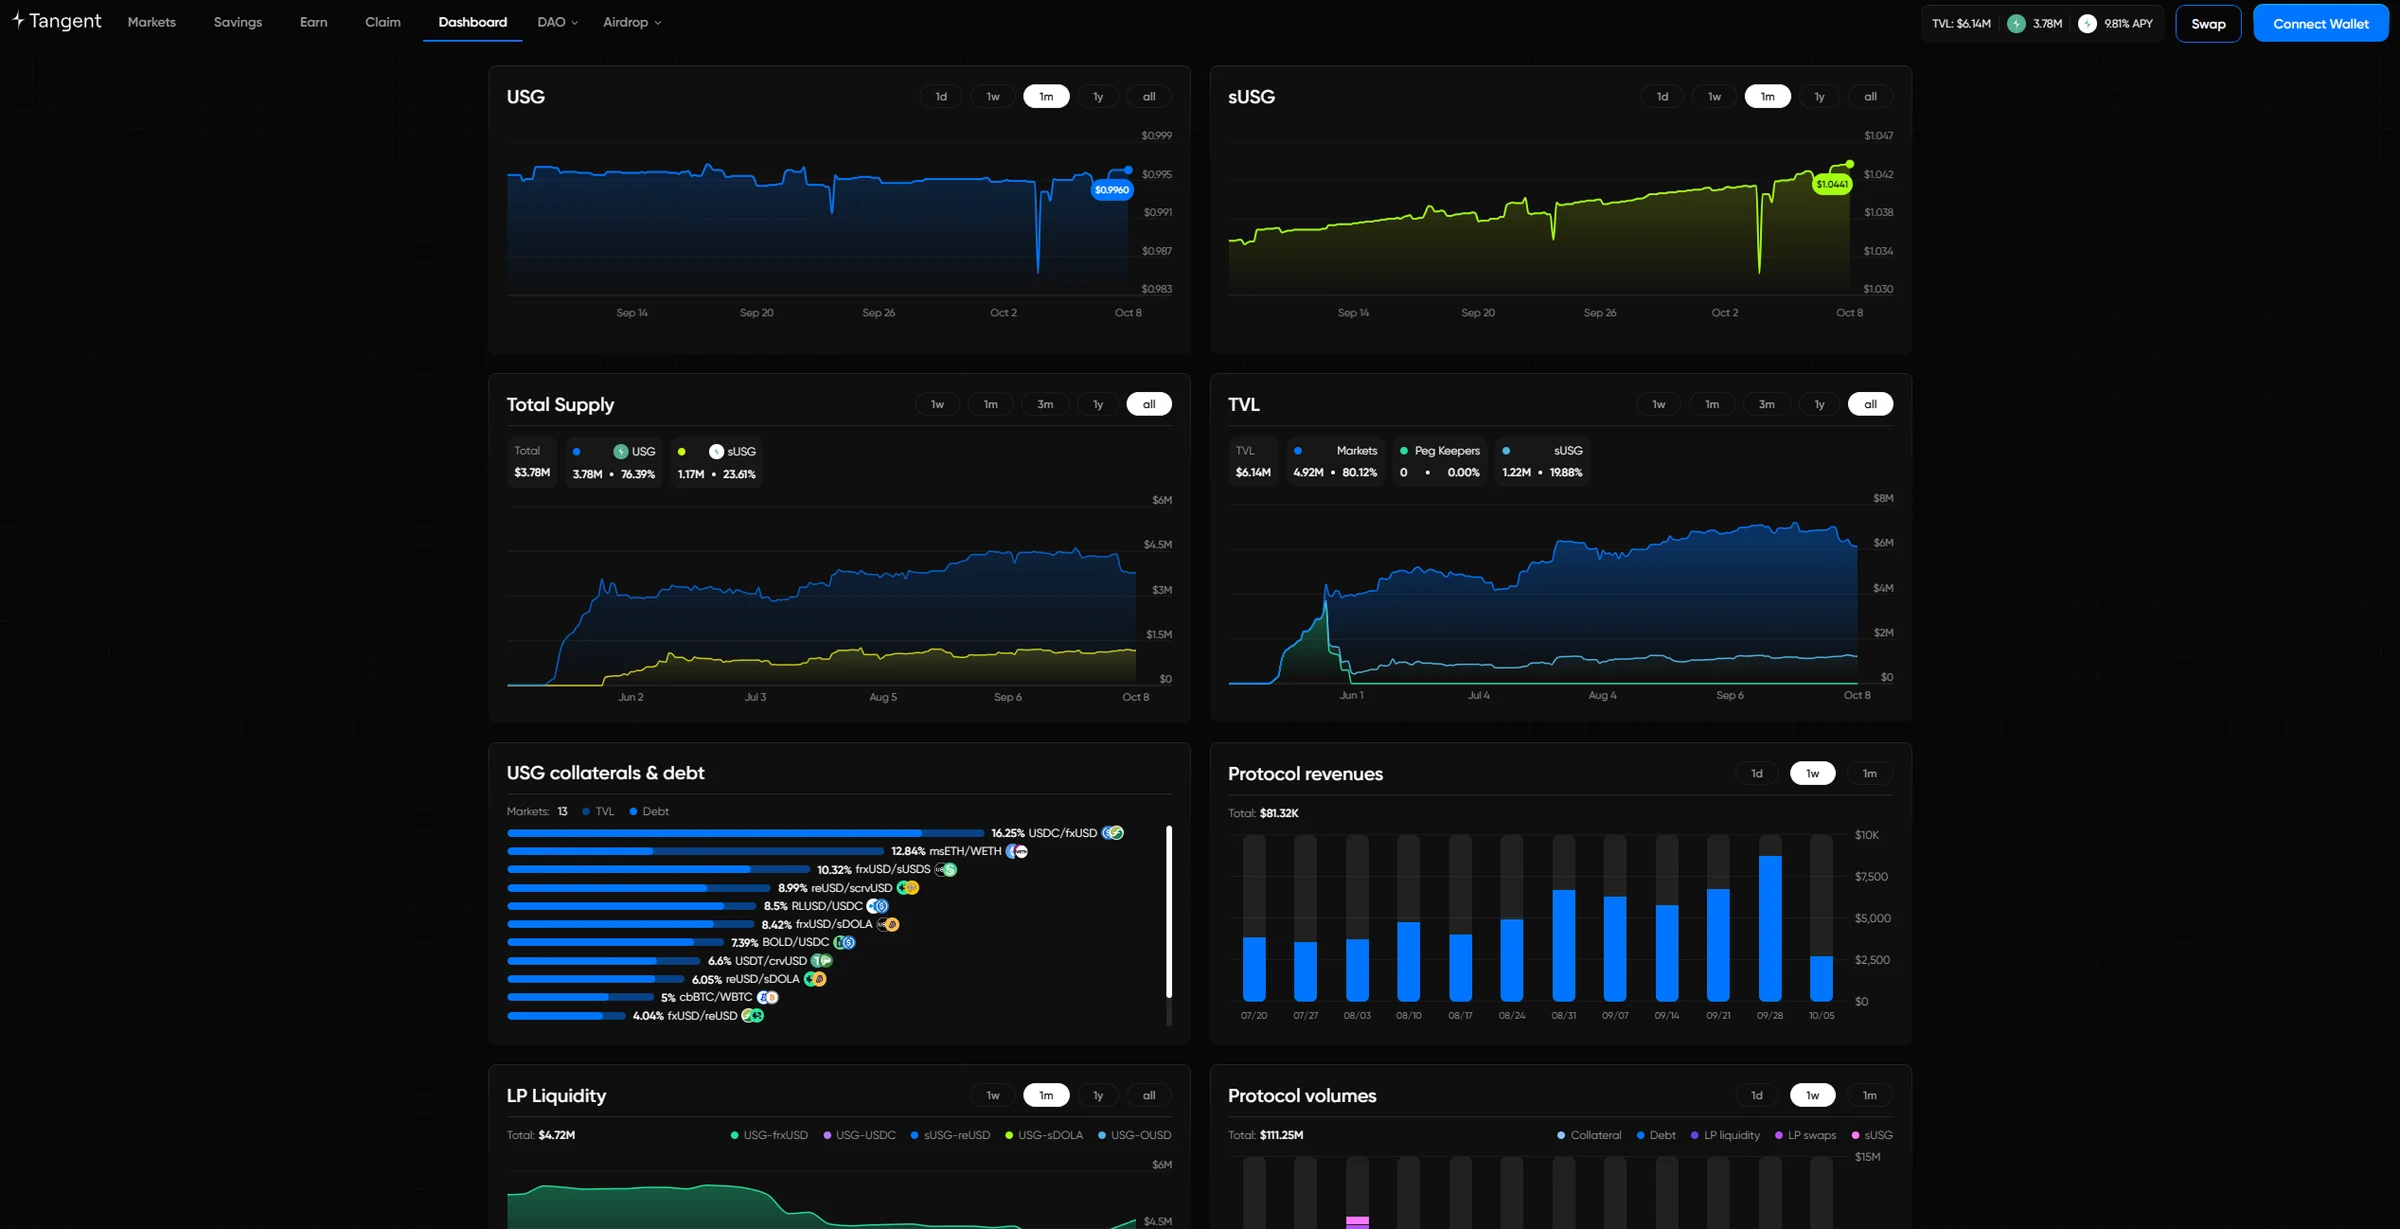
Task: Set Total Supply range to 3m
Action: tap(1045, 404)
